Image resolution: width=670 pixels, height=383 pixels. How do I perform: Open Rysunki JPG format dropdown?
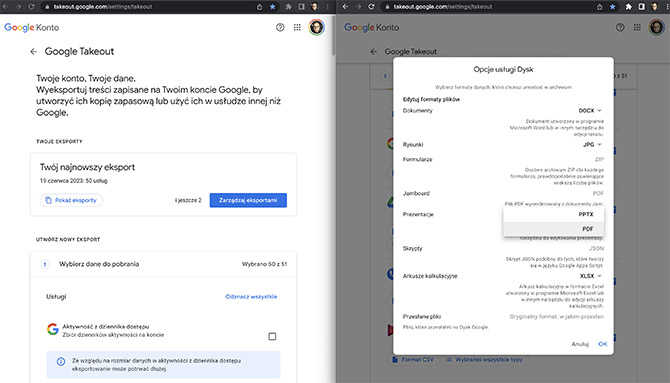point(592,145)
